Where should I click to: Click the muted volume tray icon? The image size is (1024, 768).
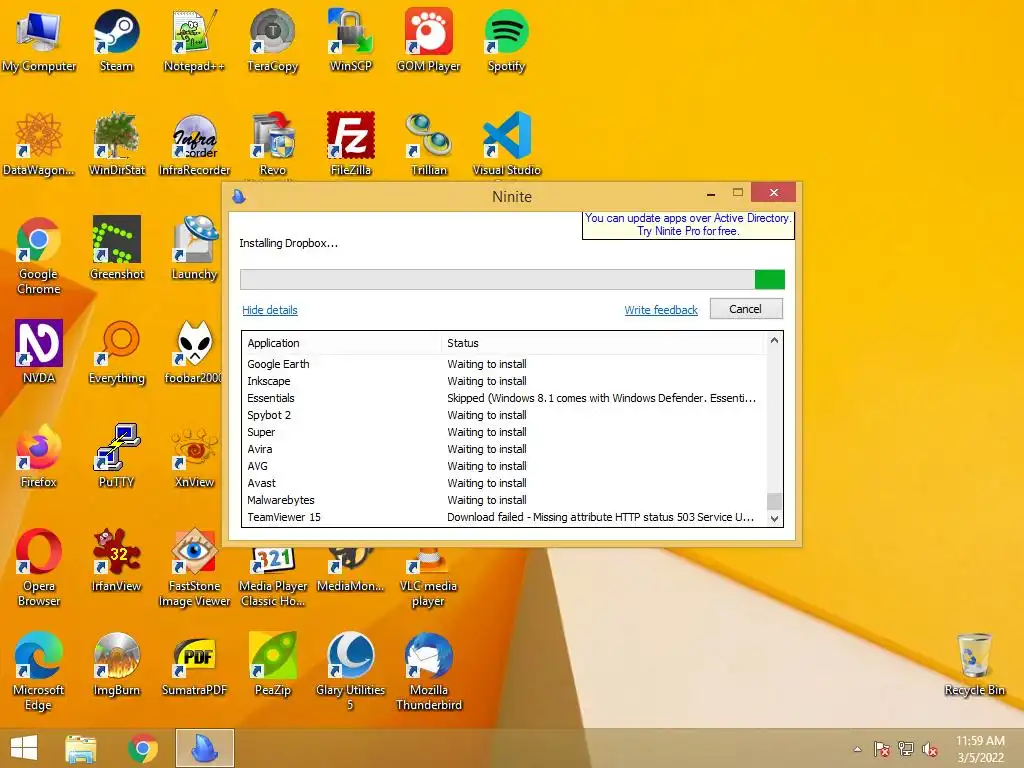[929, 749]
